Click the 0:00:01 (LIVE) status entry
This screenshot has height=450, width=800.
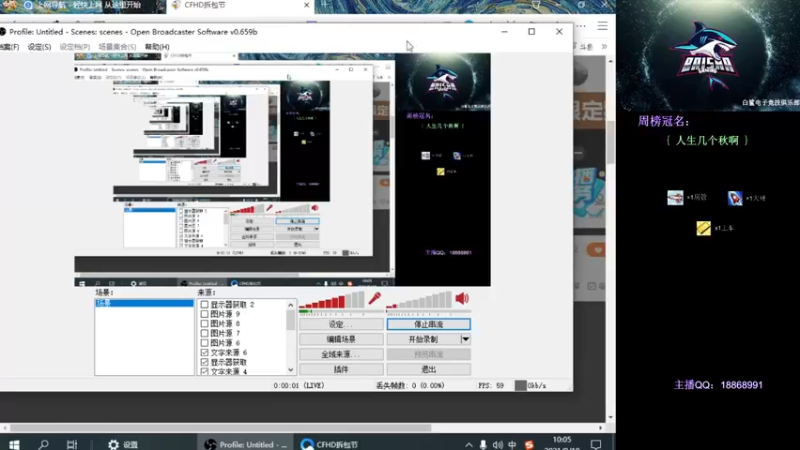pos(299,386)
